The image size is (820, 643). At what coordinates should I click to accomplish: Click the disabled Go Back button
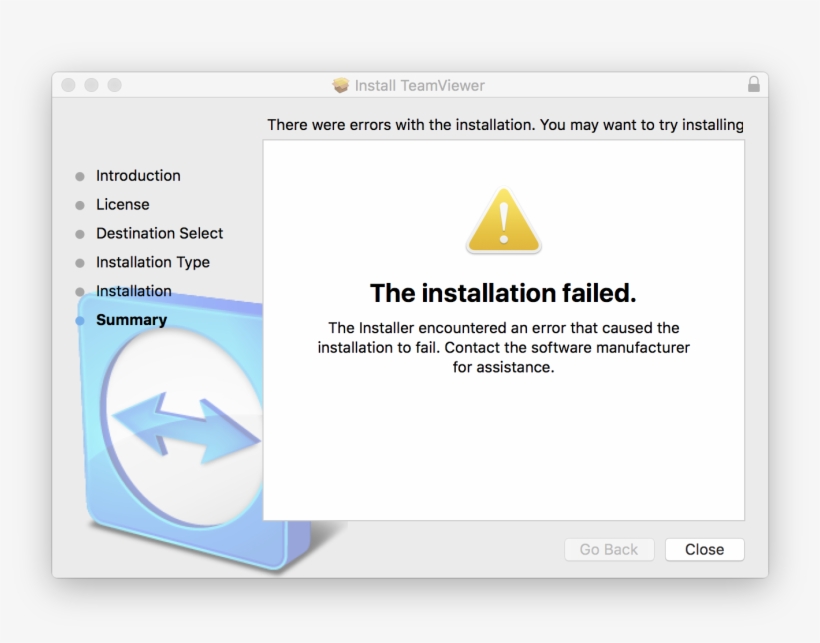pyautogui.click(x=609, y=549)
